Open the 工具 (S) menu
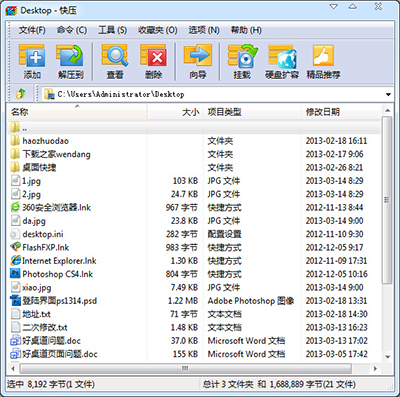The height and width of the screenshot is (397, 400). (112, 30)
